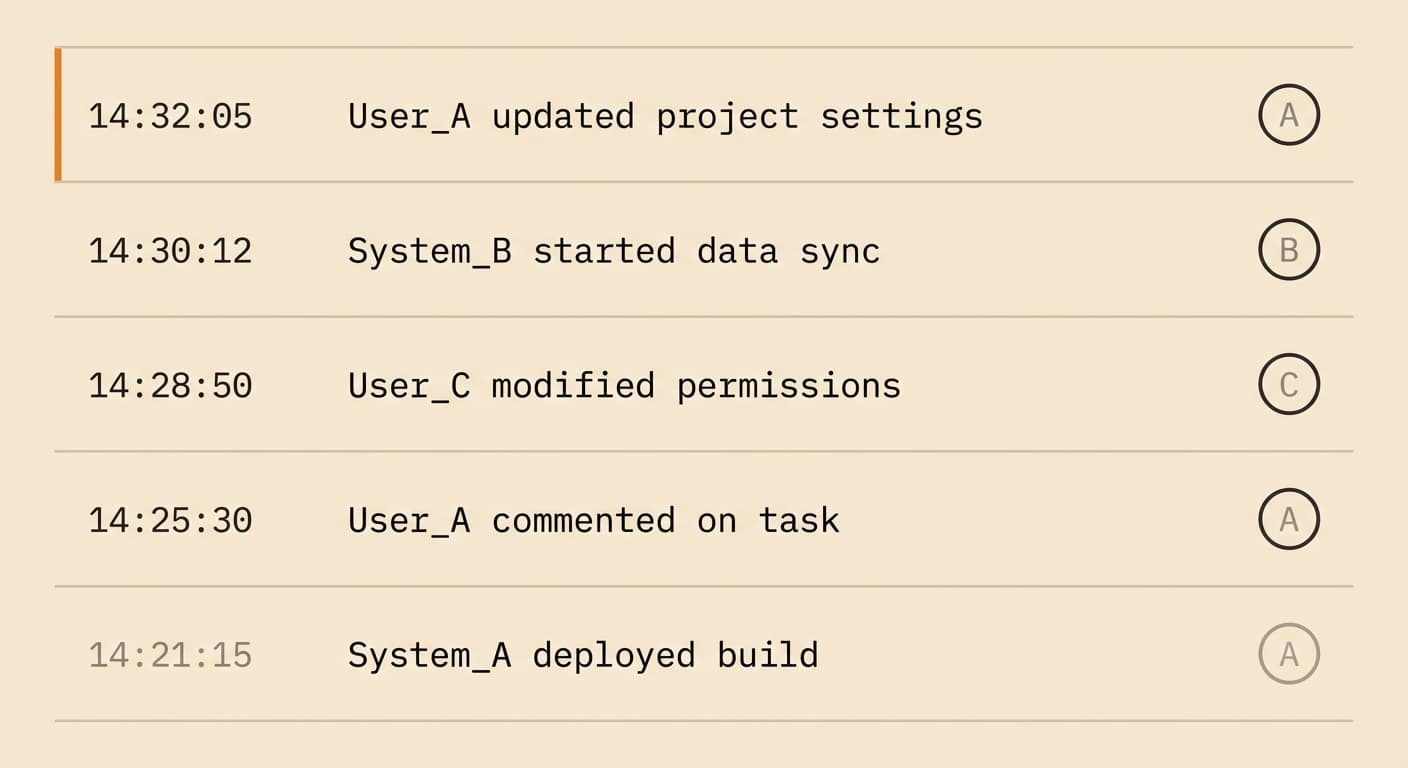Screen dimensions: 1408x768
Task: Click the 'System_B' name in the activity log
Action: coord(429,251)
